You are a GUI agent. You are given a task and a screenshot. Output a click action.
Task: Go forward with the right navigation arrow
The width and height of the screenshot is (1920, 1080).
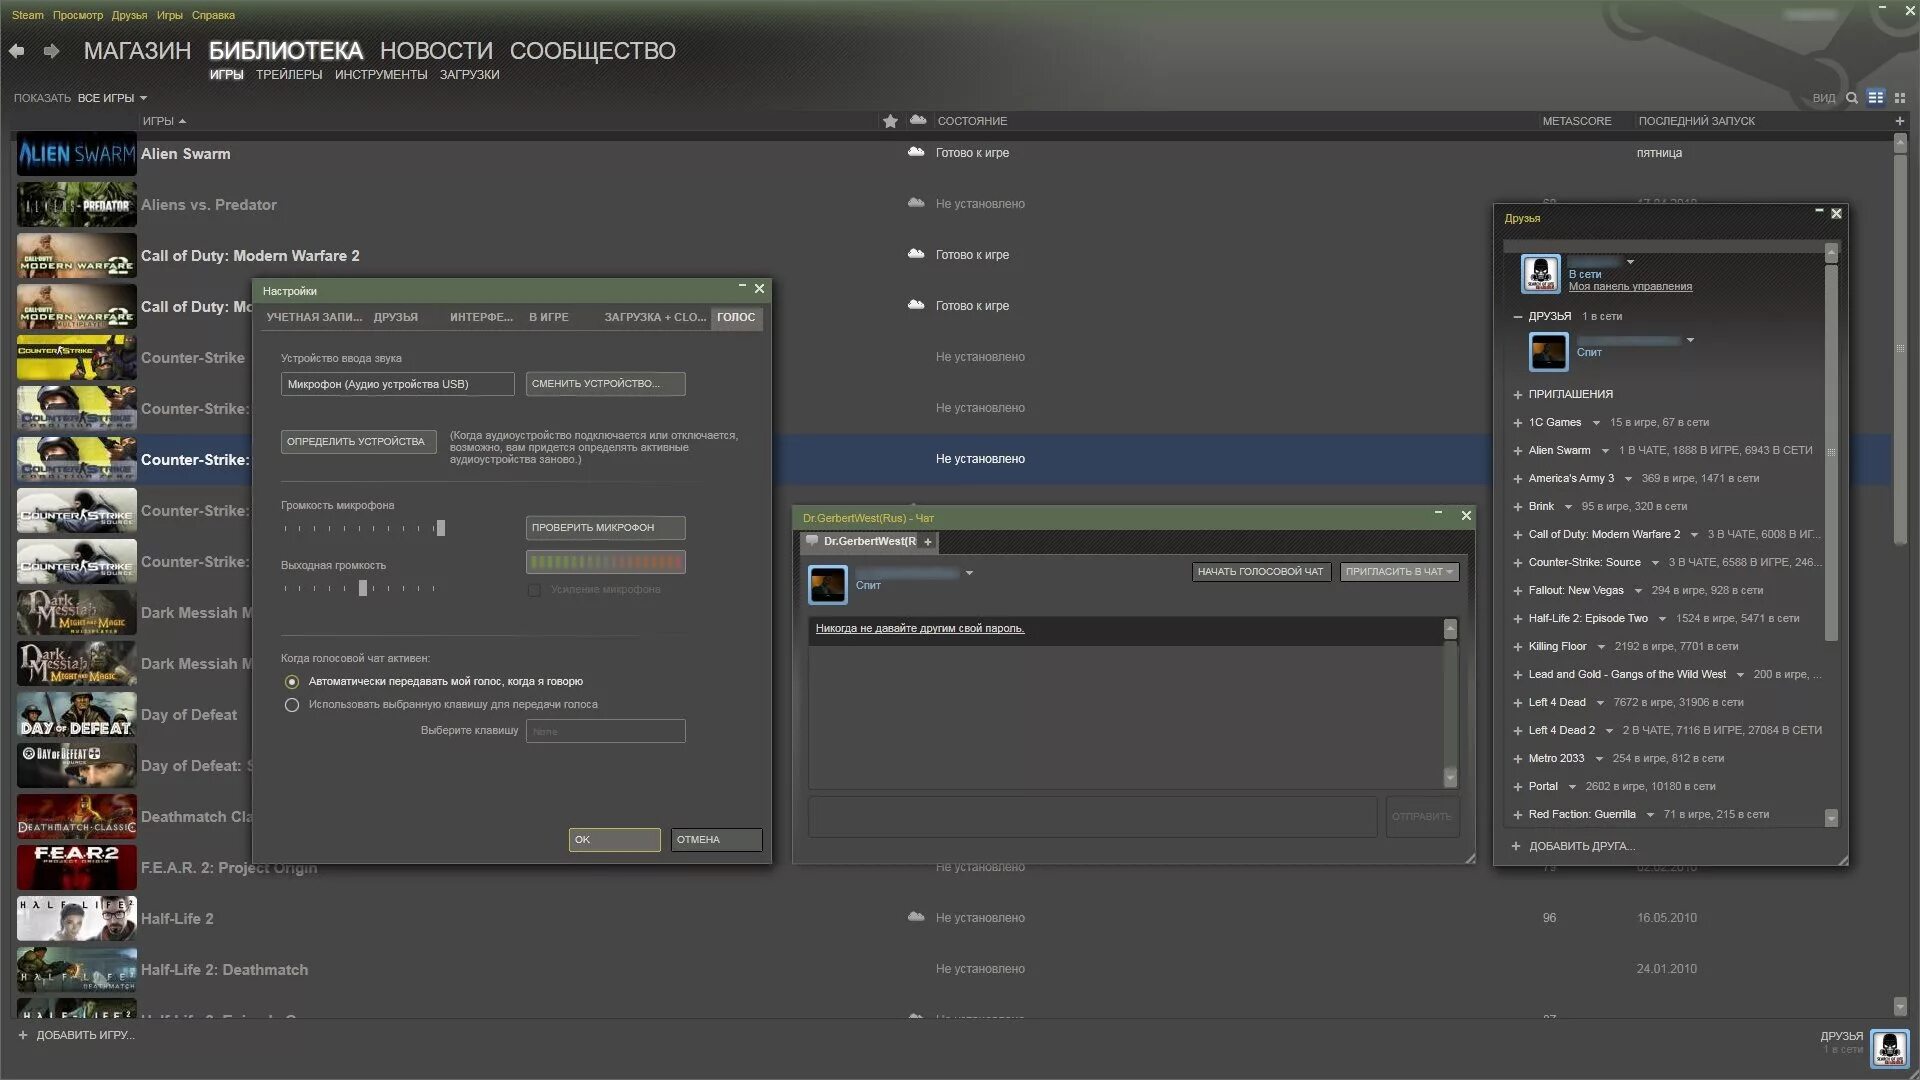coord(51,51)
